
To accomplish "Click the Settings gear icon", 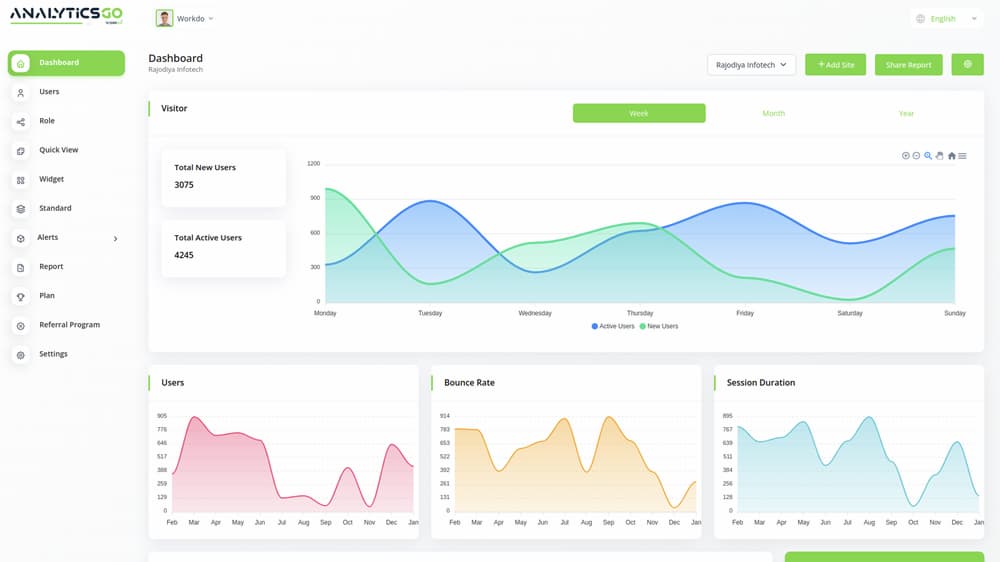I will pyautogui.click(x=20, y=355).
